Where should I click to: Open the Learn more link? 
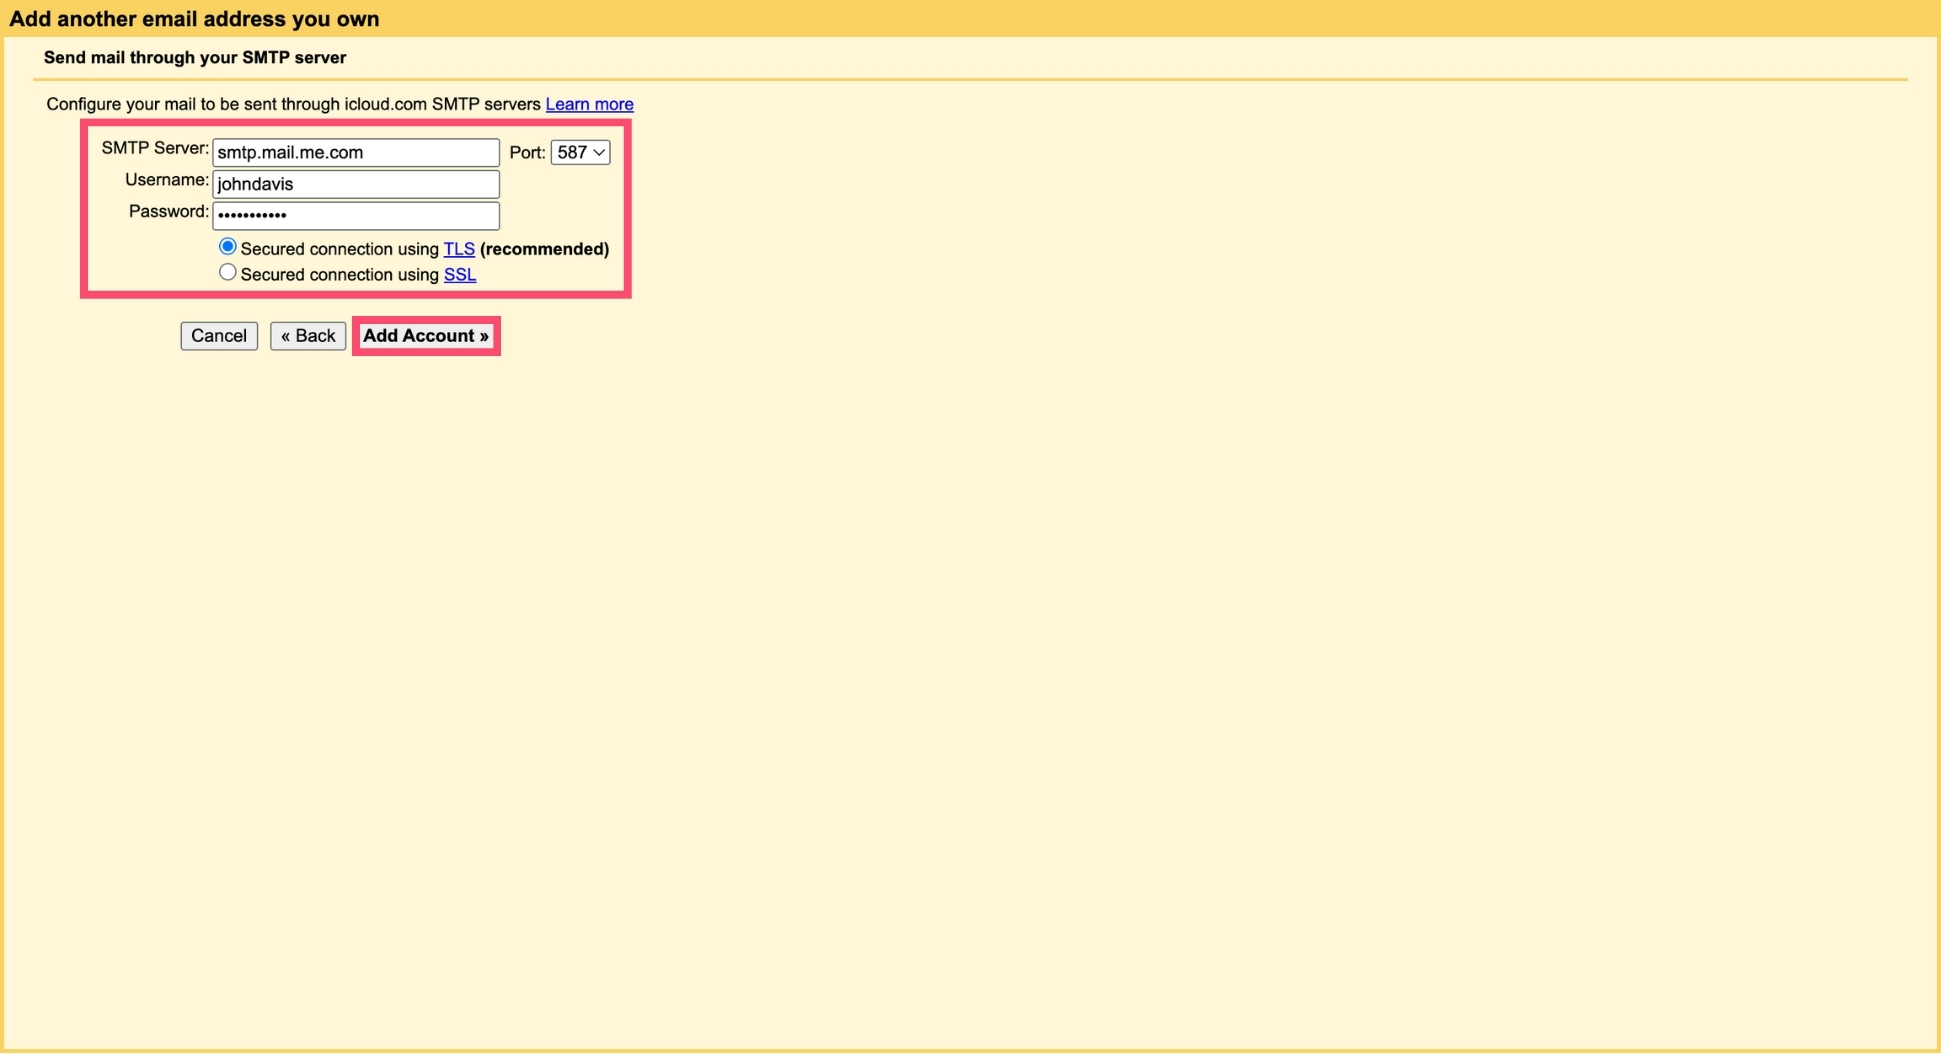pos(589,104)
